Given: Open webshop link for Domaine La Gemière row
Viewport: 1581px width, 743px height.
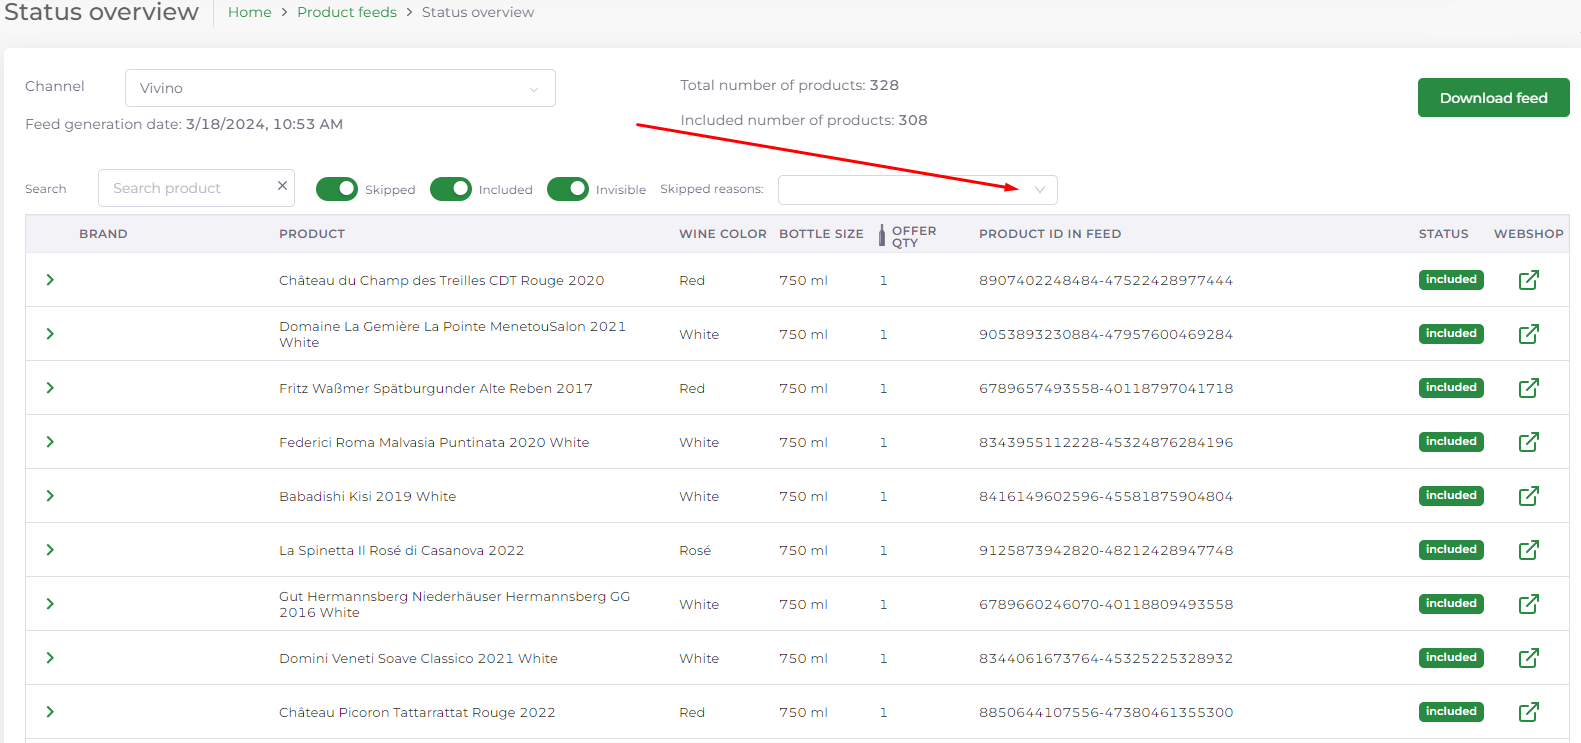Looking at the screenshot, I should click(1528, 334).
